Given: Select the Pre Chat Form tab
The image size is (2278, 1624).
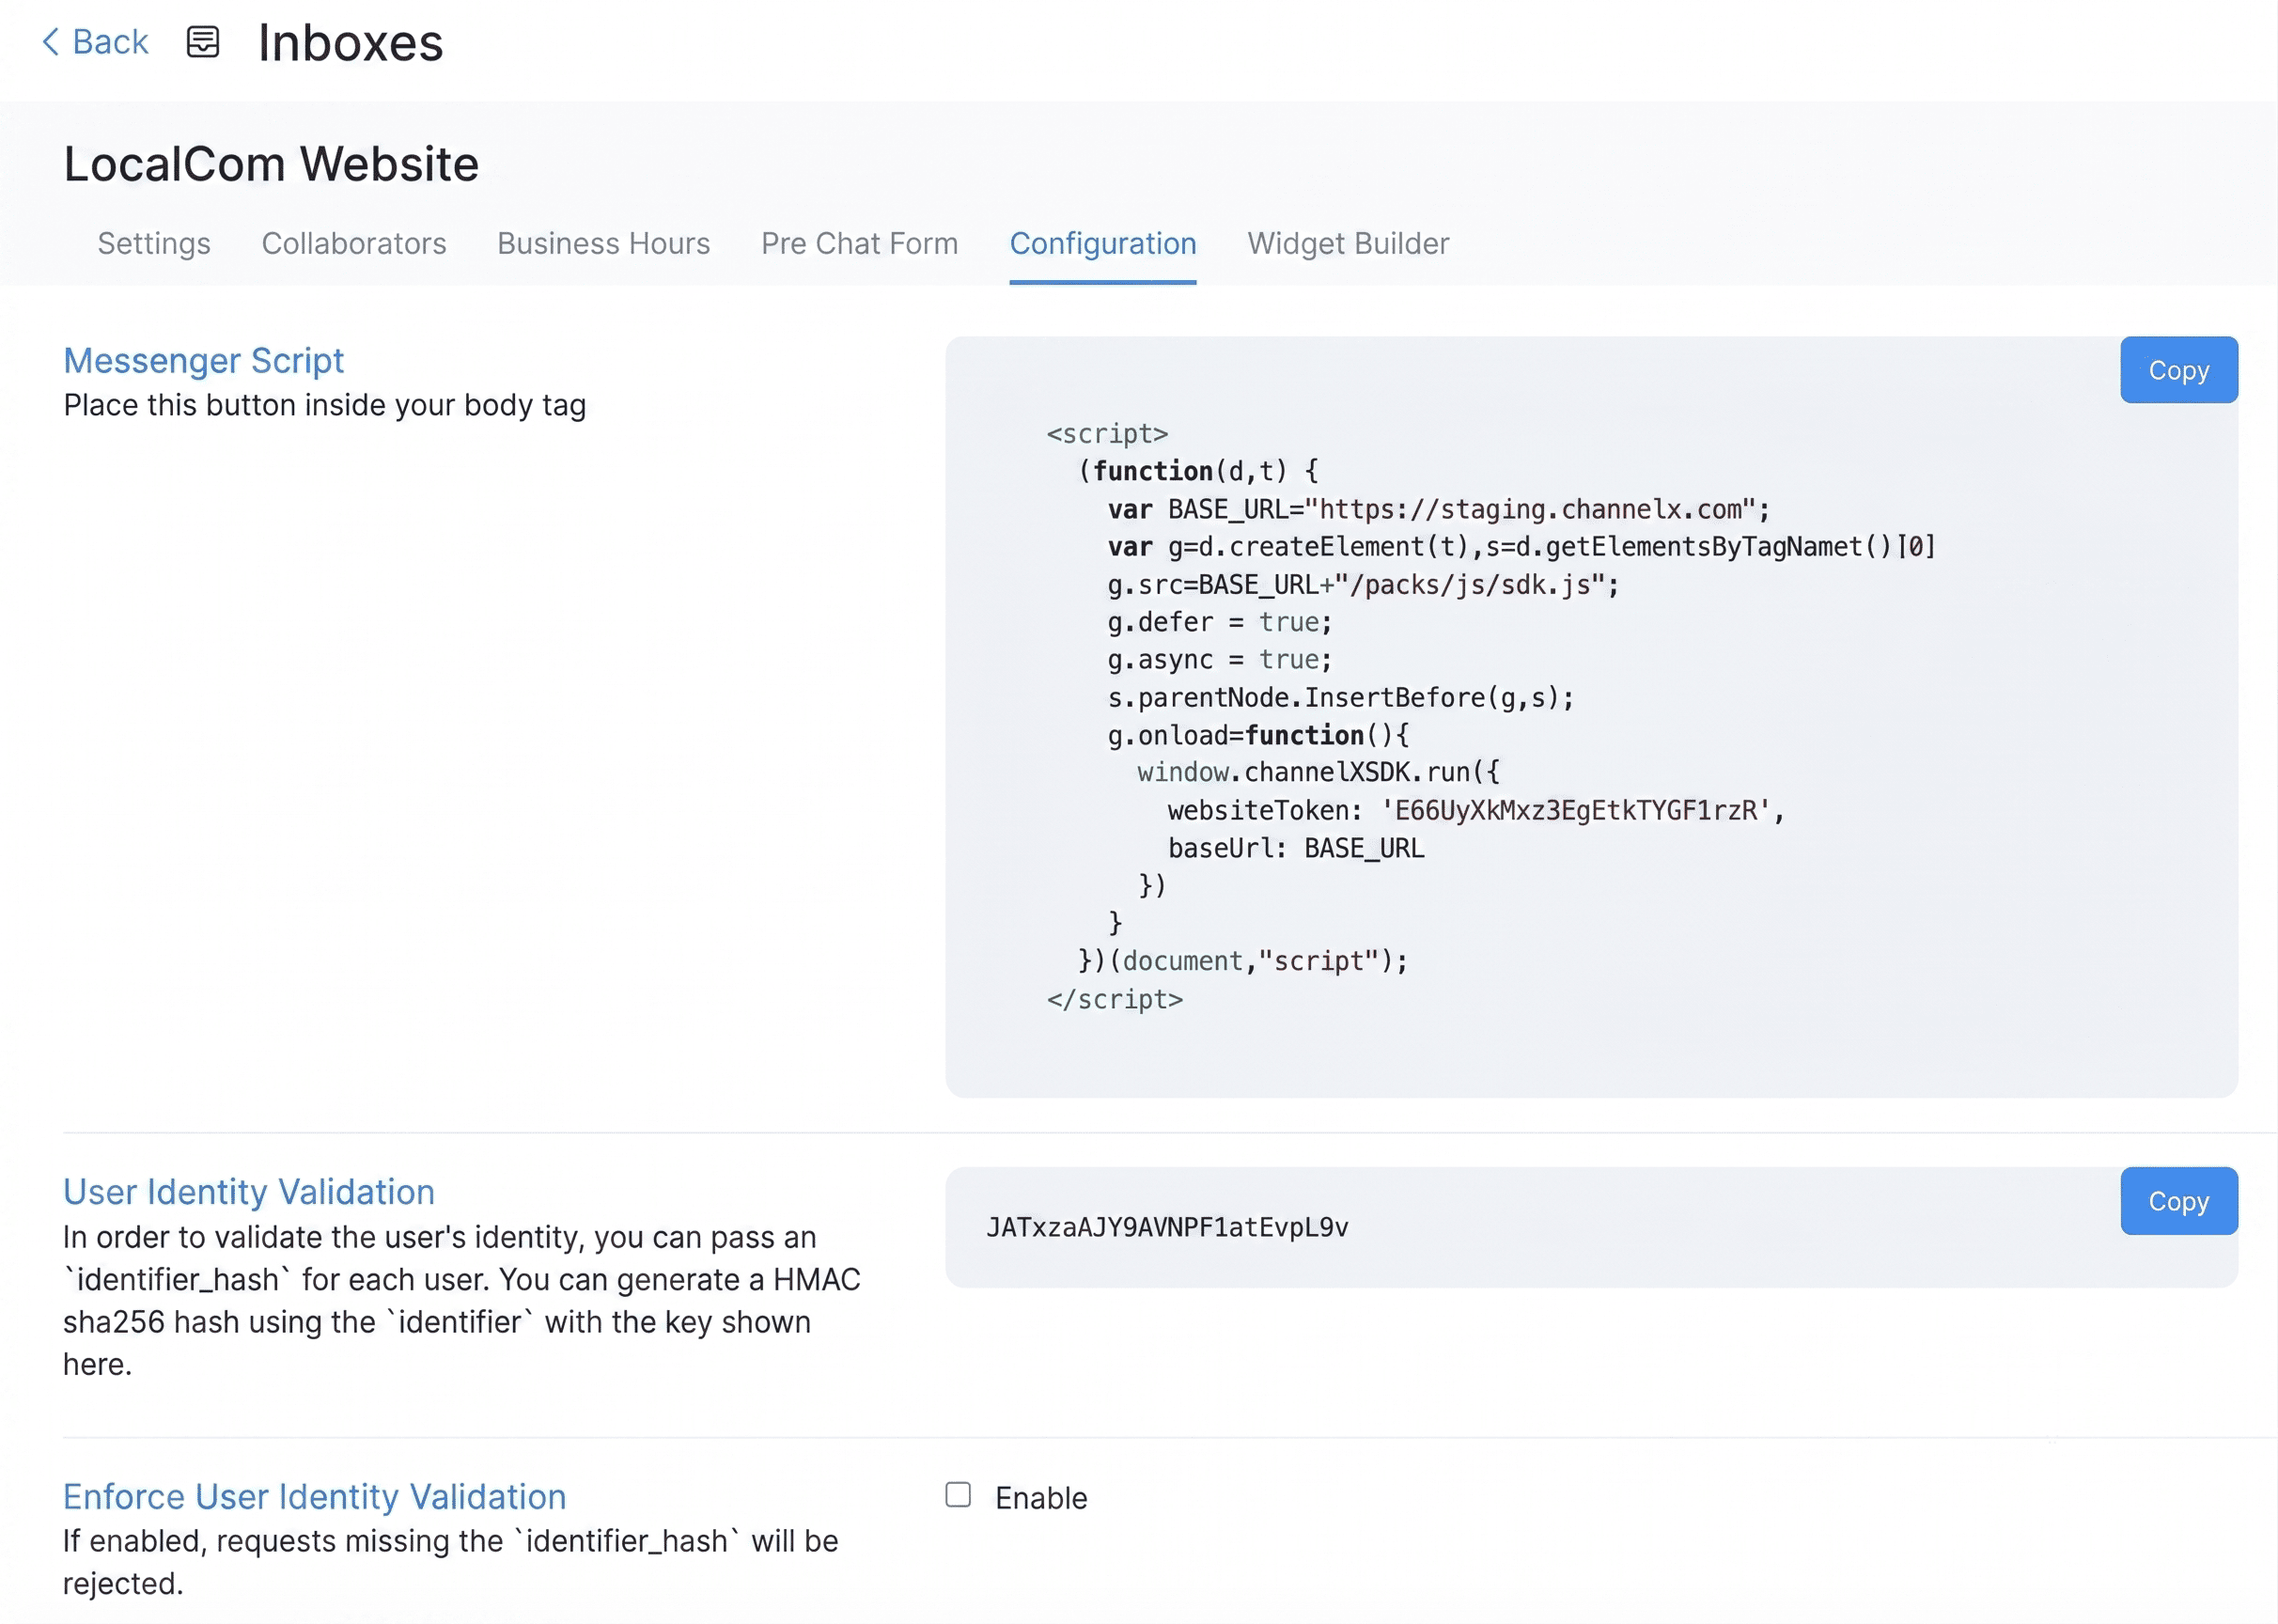Looking at the screenshot, I should pyautogui.click(x=859, y=243).
